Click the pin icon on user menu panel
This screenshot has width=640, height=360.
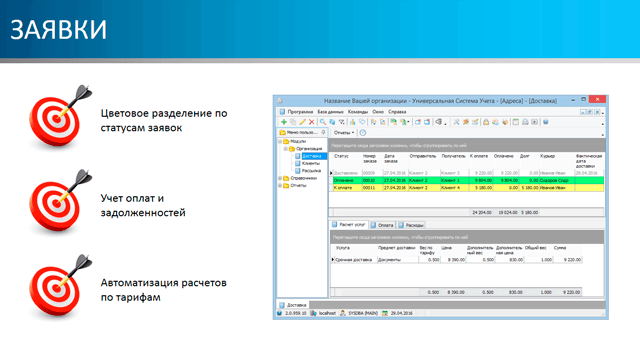pyautogui.click(x=323, y=132)
